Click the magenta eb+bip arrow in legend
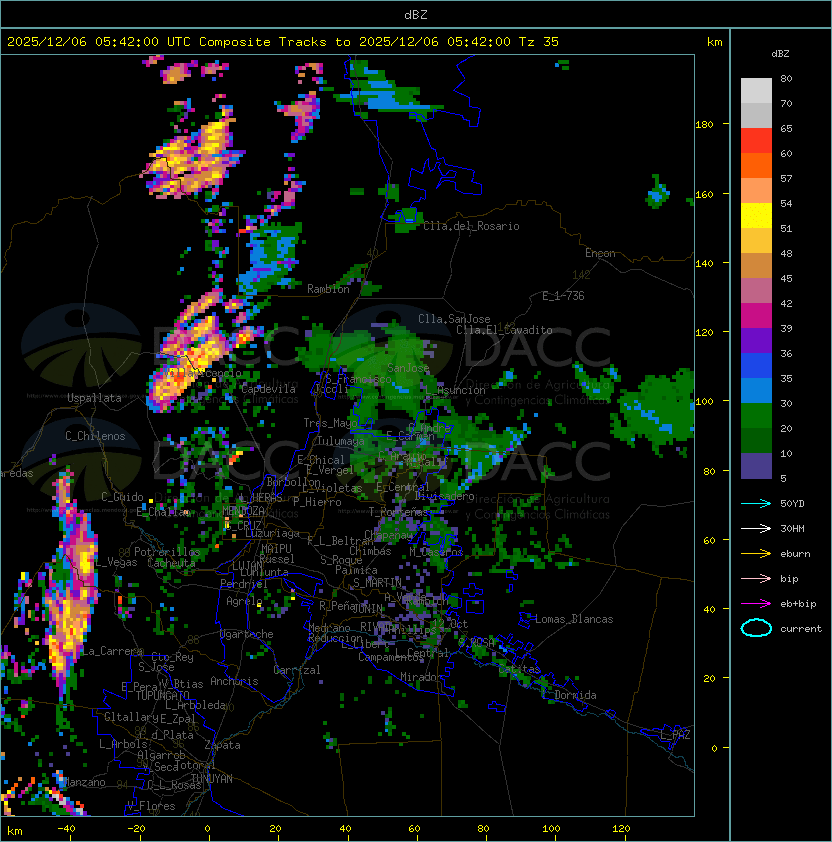832x842 pixels. [756, 604]
